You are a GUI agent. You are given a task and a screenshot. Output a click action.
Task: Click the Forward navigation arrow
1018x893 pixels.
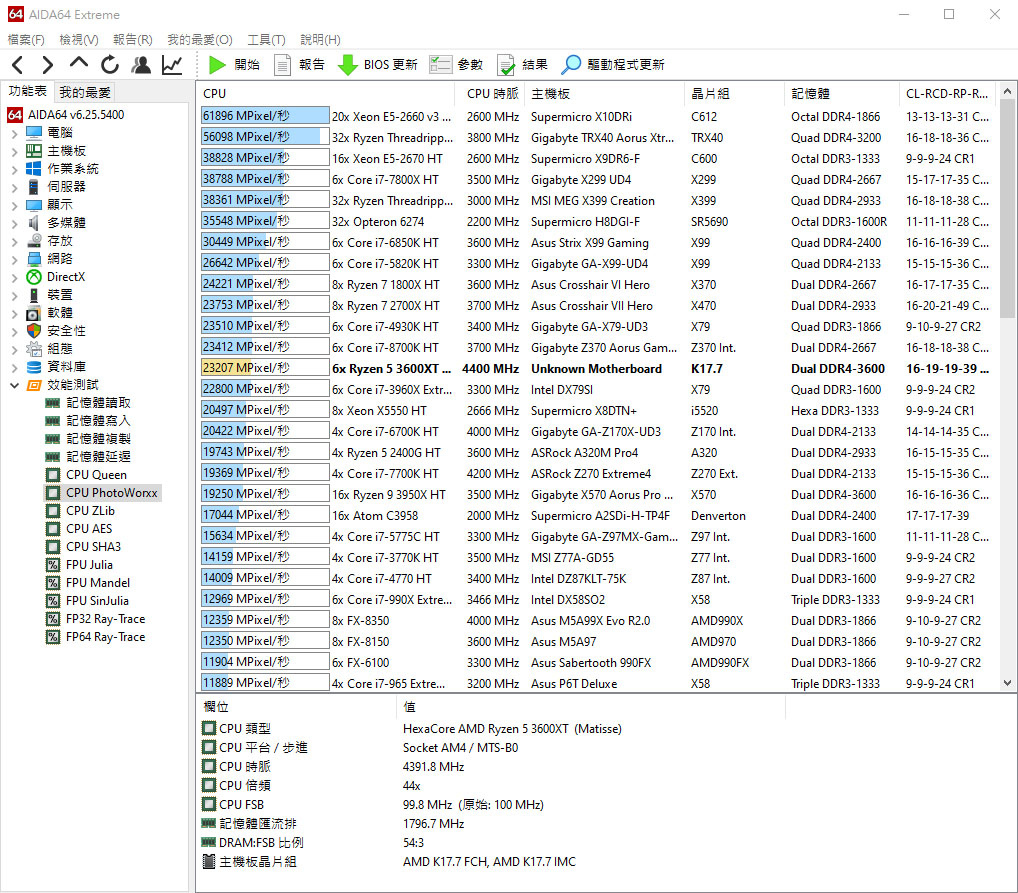click(47, 65)
